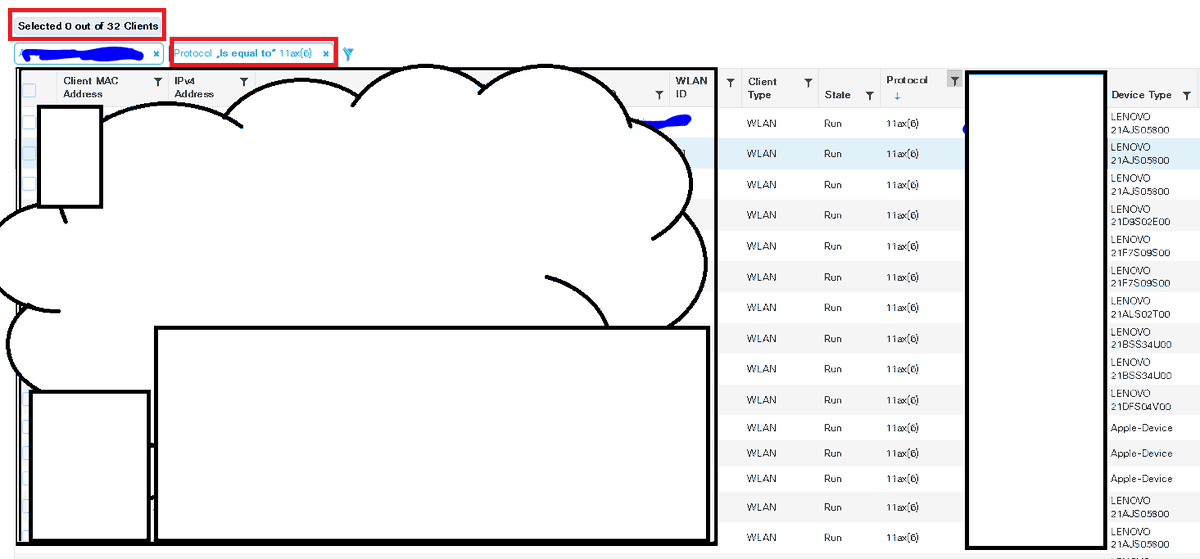Select the 'LENOVO 21DFS04V00' device type cell
This screenshot has height=559, width=1200.
[1141, 400]
